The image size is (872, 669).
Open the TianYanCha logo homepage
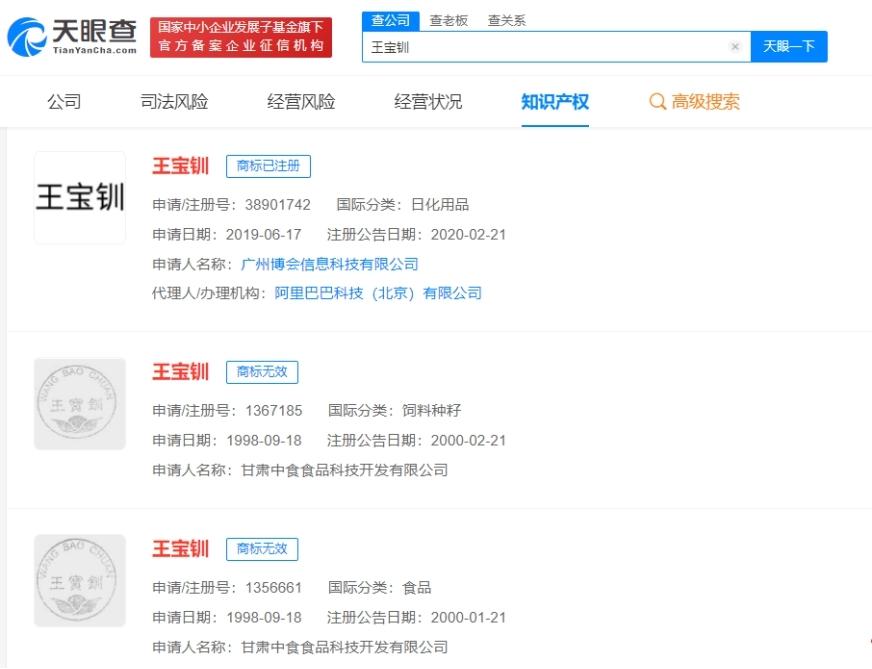[72, 37]
